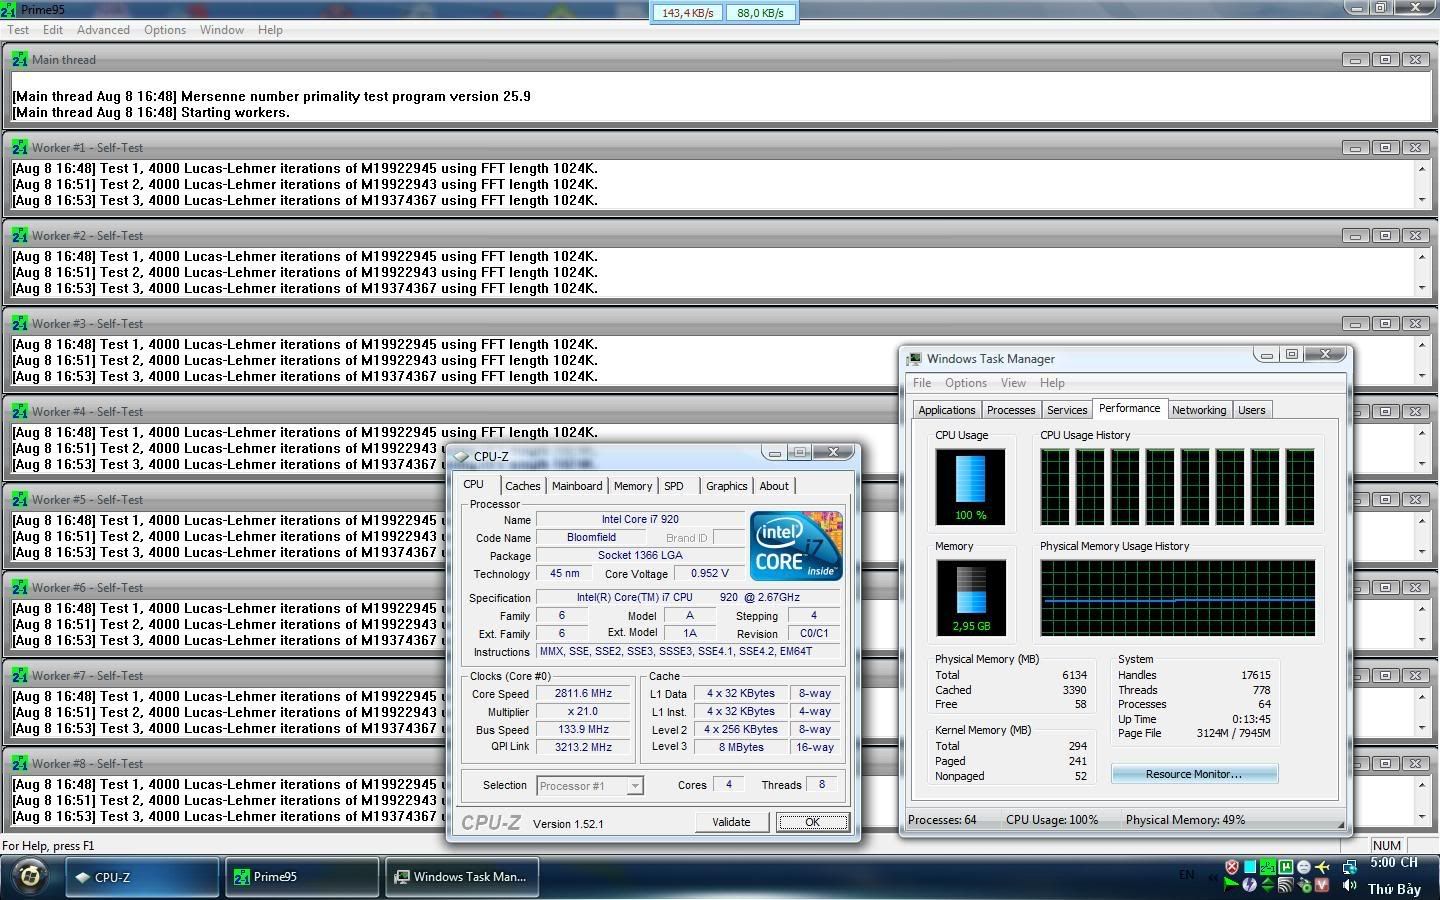Click the Windows Task Manager title icon
This screenshot has height=900, width=1440.
tap(914, 359)
